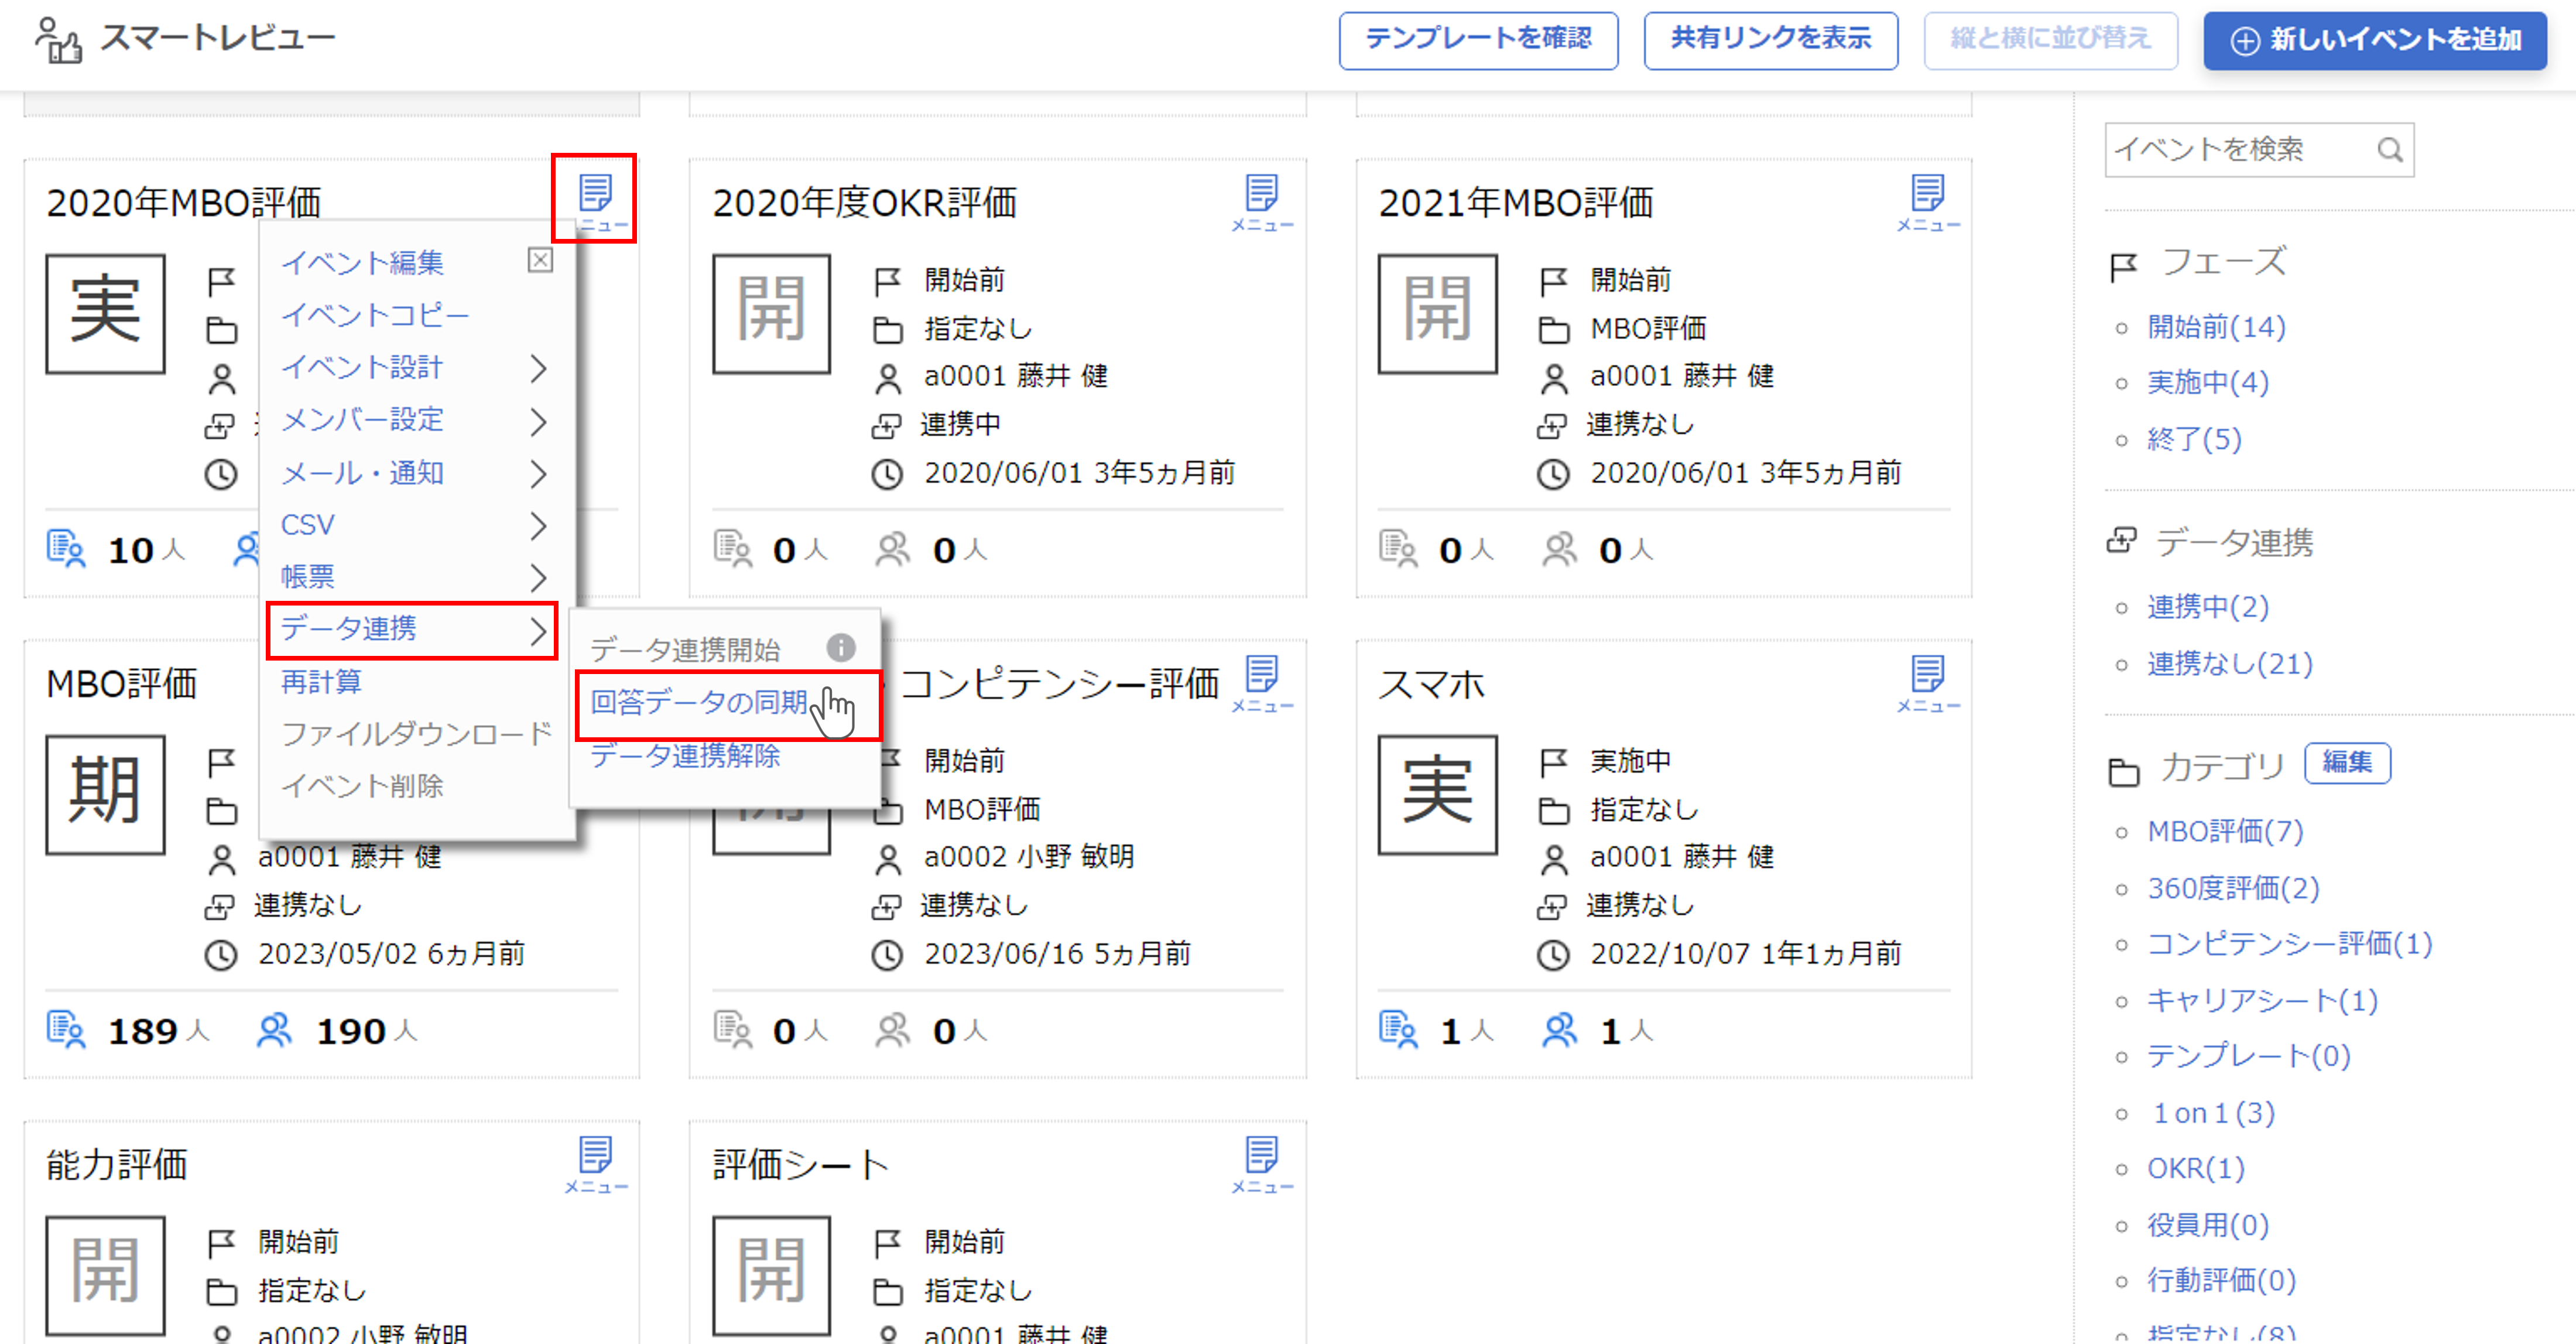
Task: Filter by 実施中(4) phase link
Action: click(x=2207, y=382)
